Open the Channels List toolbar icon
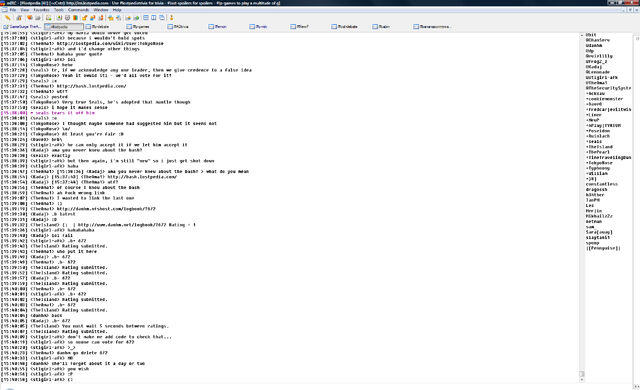Image resolution: width=640 pixels, height=390 pixels. pyautogui.click(x=38, y=18)
